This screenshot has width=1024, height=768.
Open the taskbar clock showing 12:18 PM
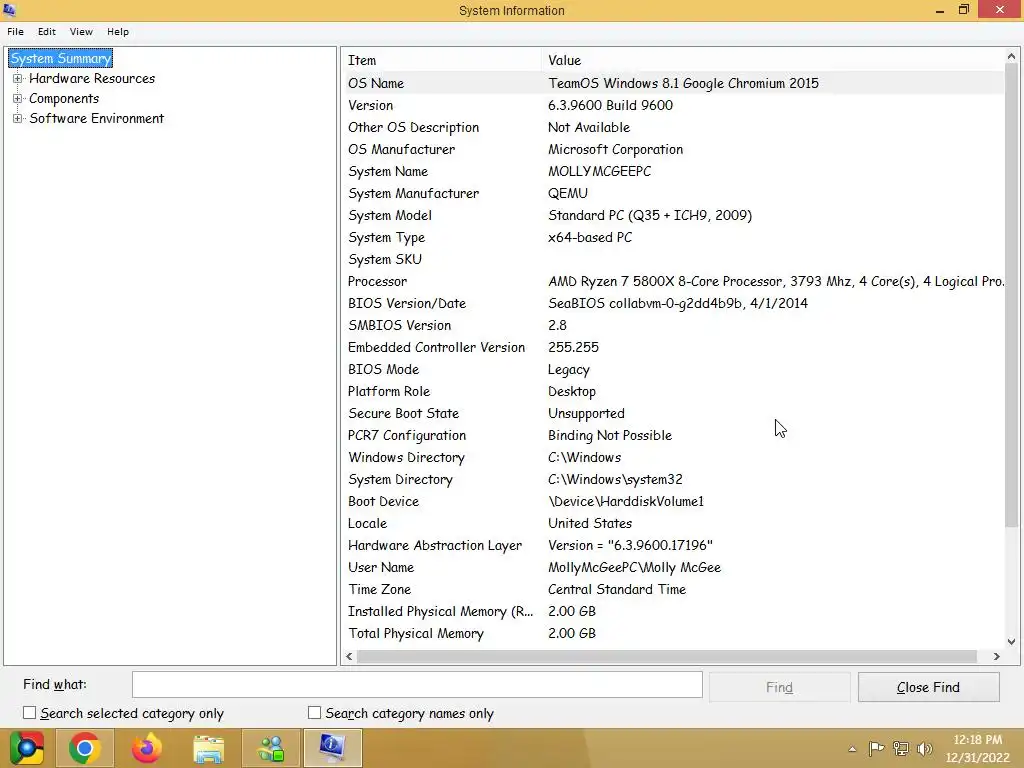pos(978,748)
